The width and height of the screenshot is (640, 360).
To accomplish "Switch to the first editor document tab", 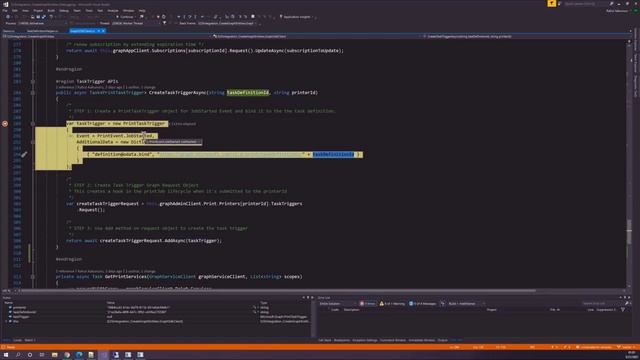I will [x=9, y=31].
